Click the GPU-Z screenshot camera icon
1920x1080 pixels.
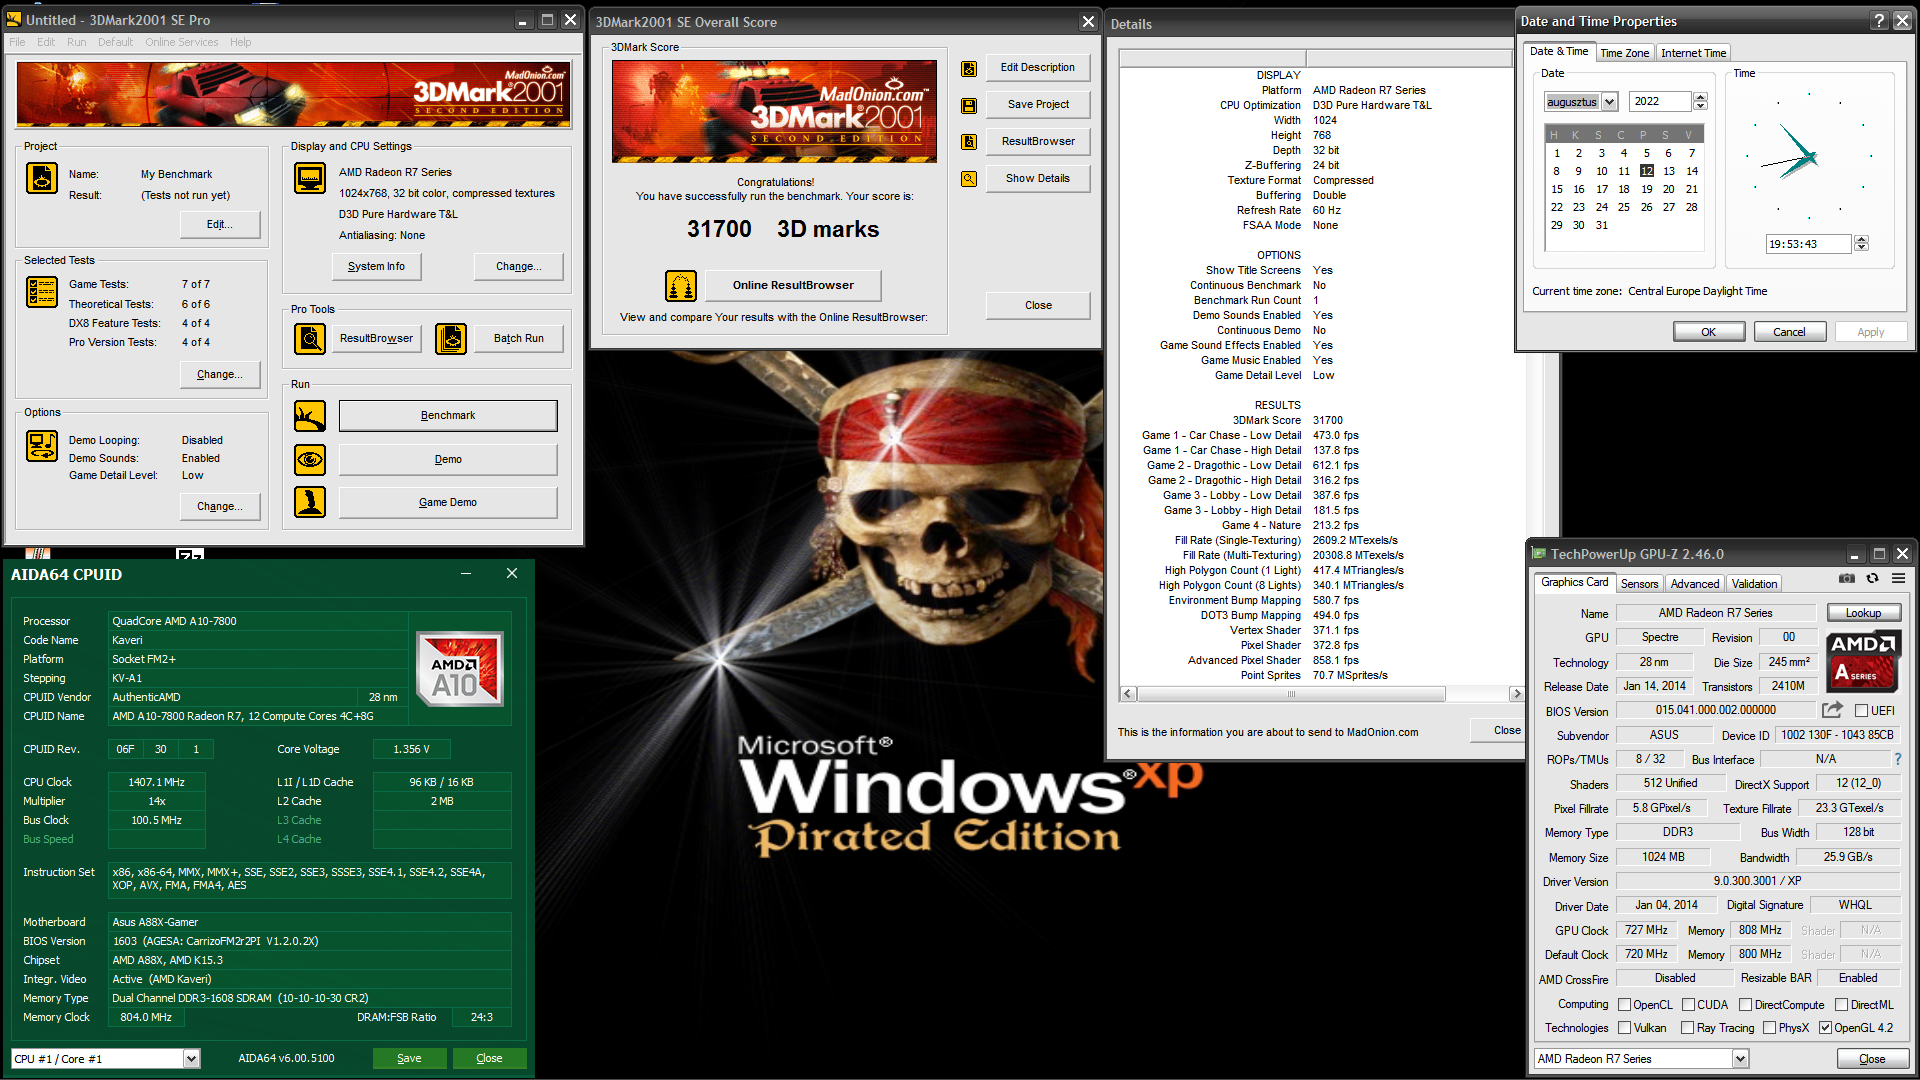(x=1847, y=579)
